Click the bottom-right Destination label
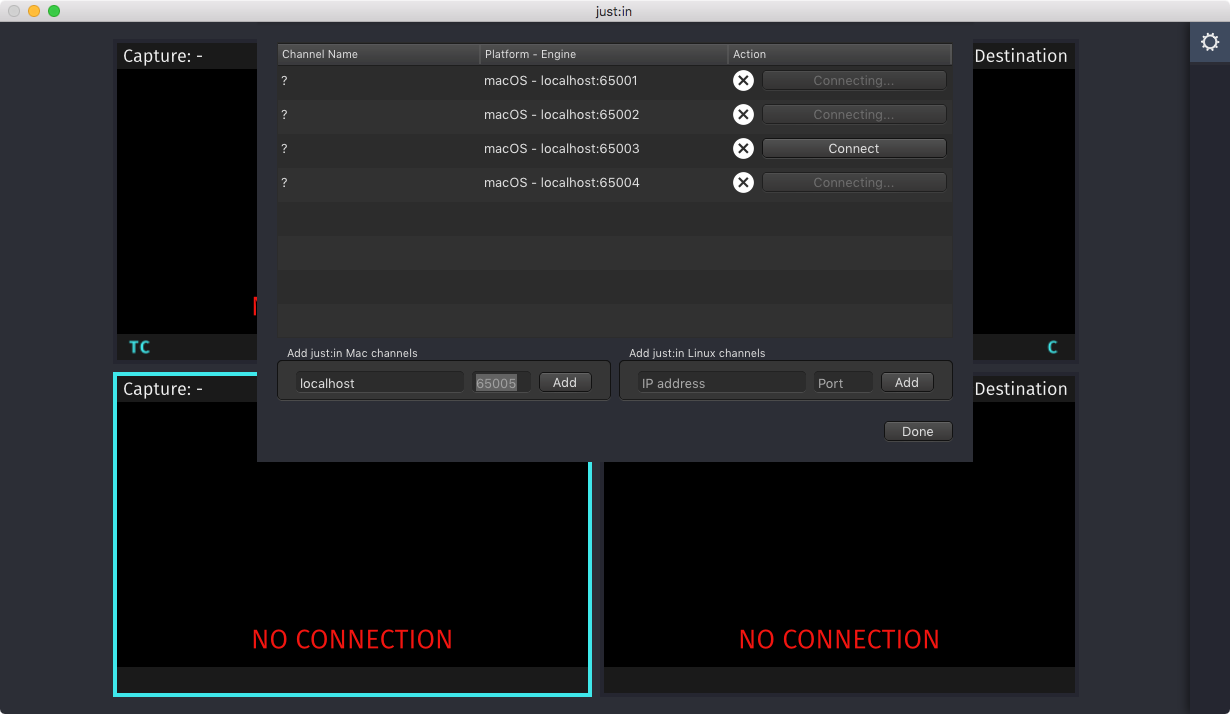The image size is (1230, 714). pyautogui.click(x=1021, y=389)
